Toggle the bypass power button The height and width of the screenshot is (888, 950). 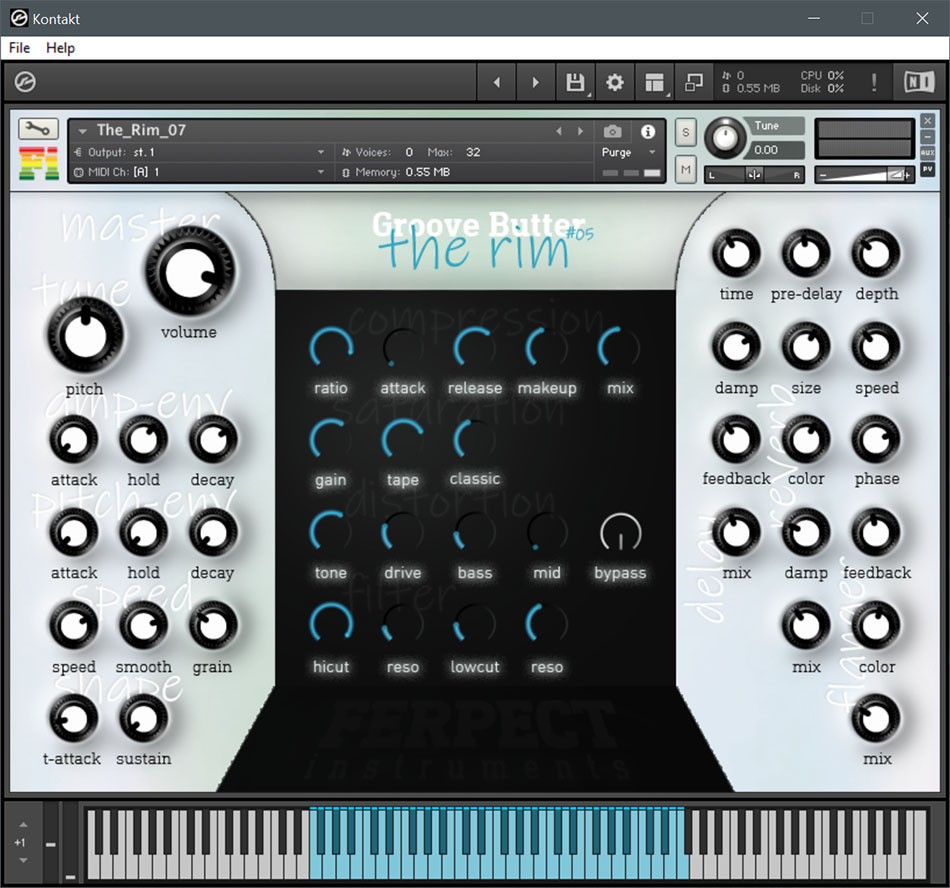(620, 533)
